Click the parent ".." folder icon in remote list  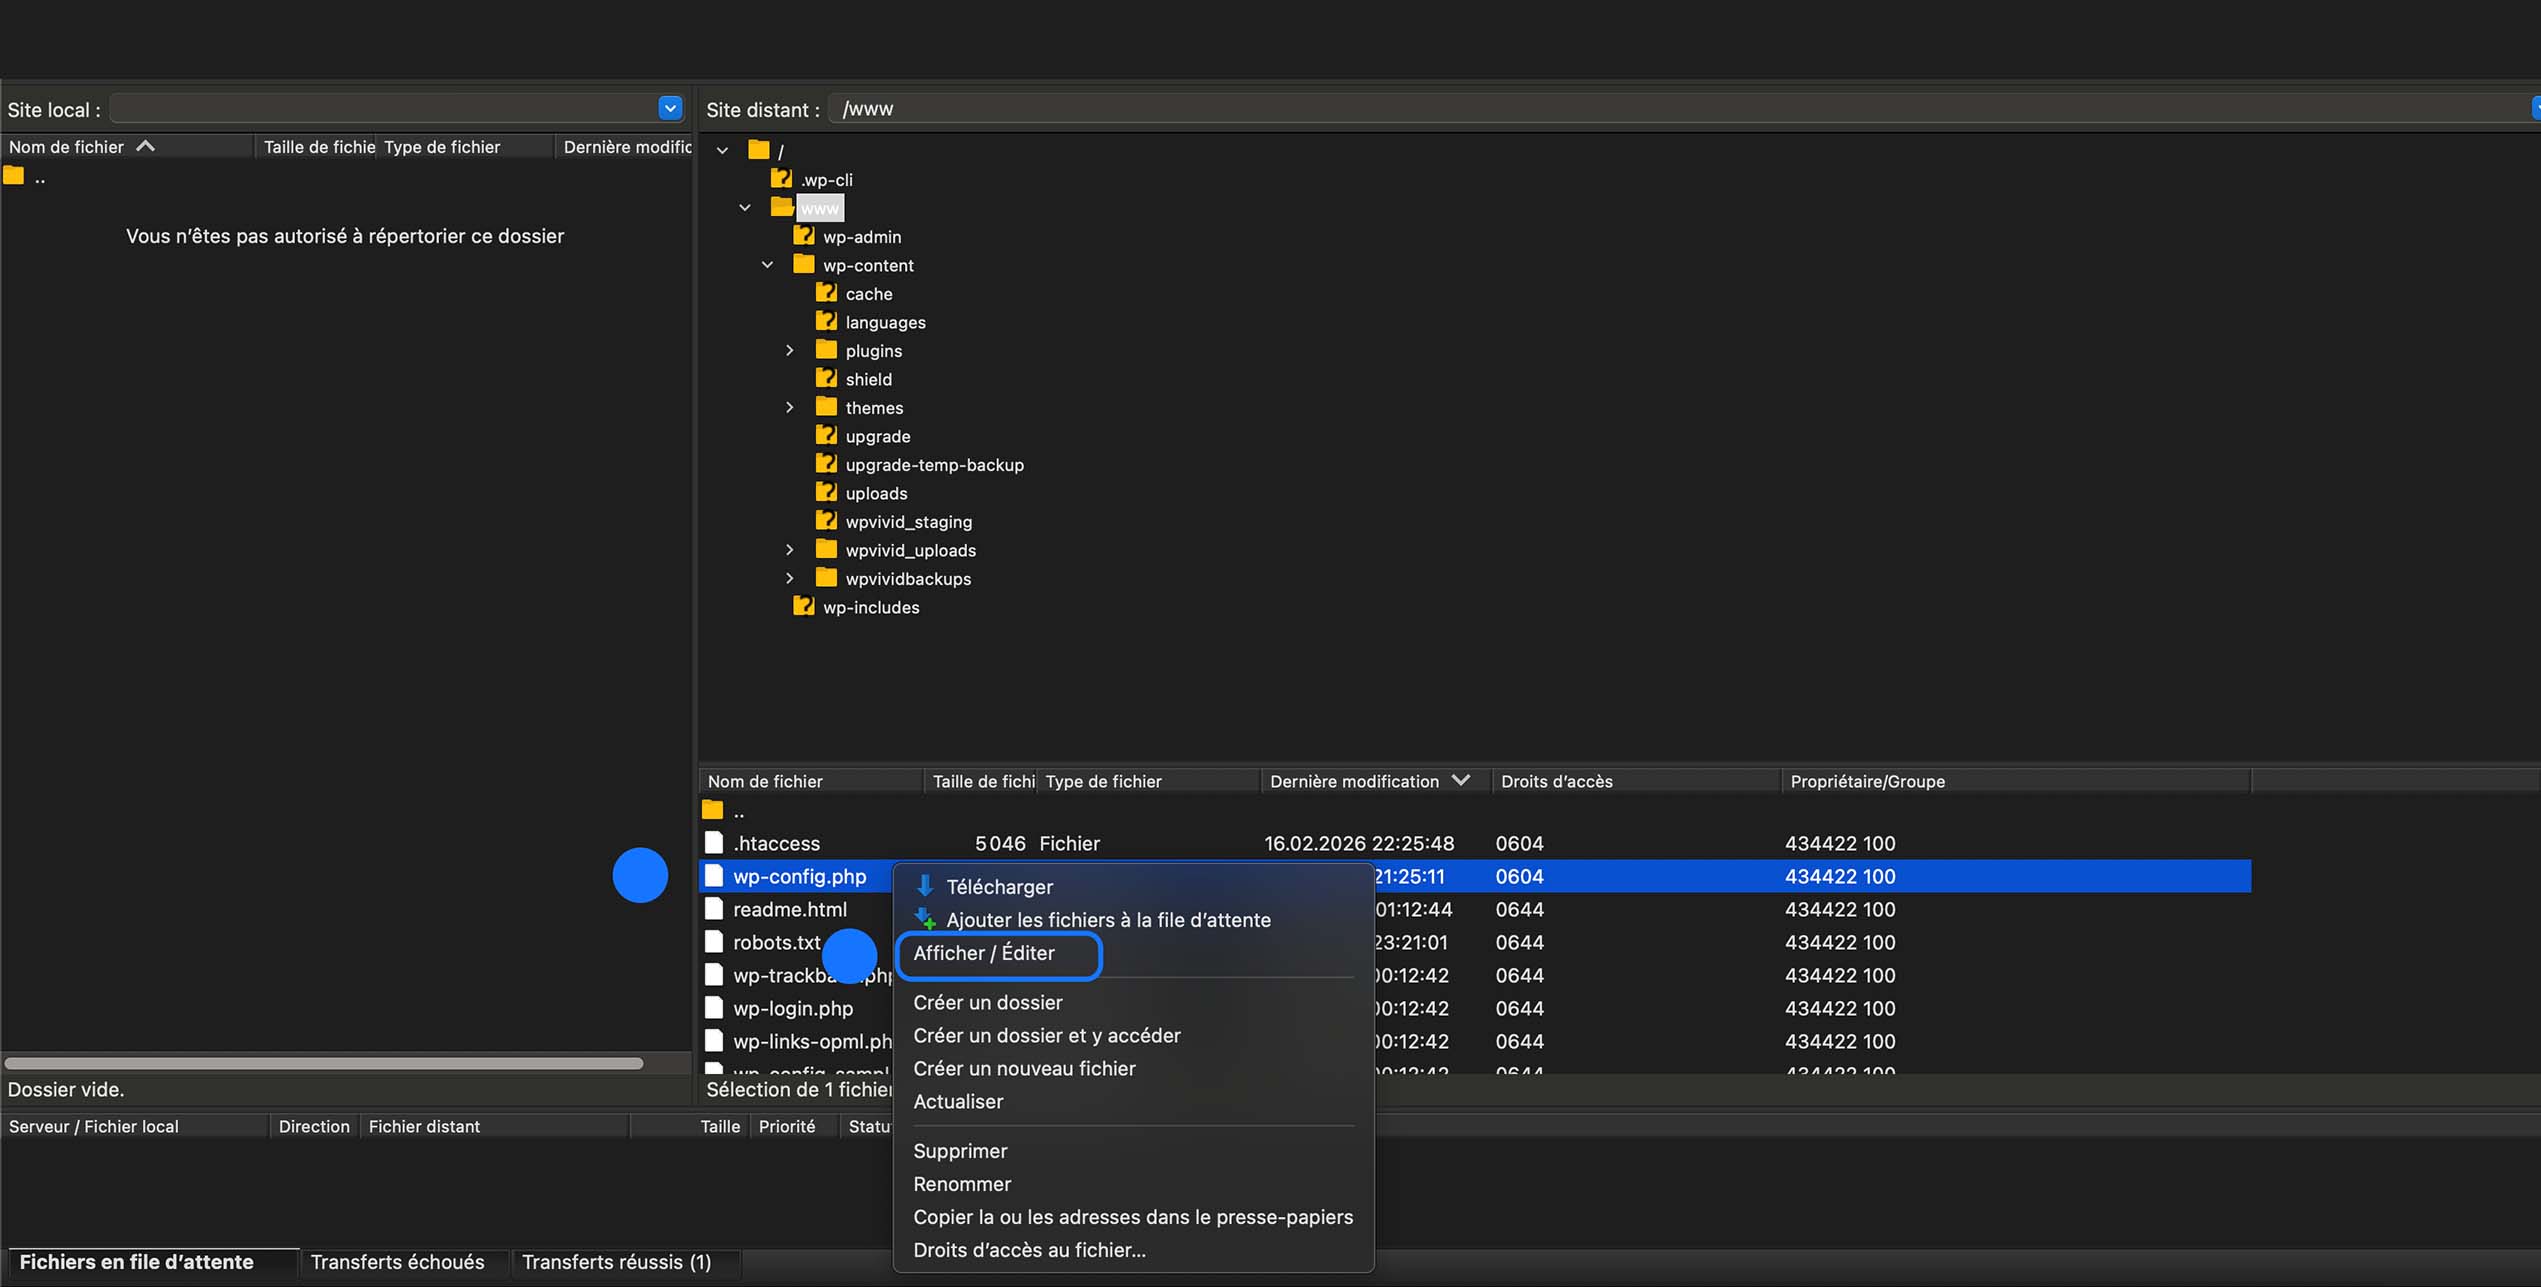pos(714,810)
